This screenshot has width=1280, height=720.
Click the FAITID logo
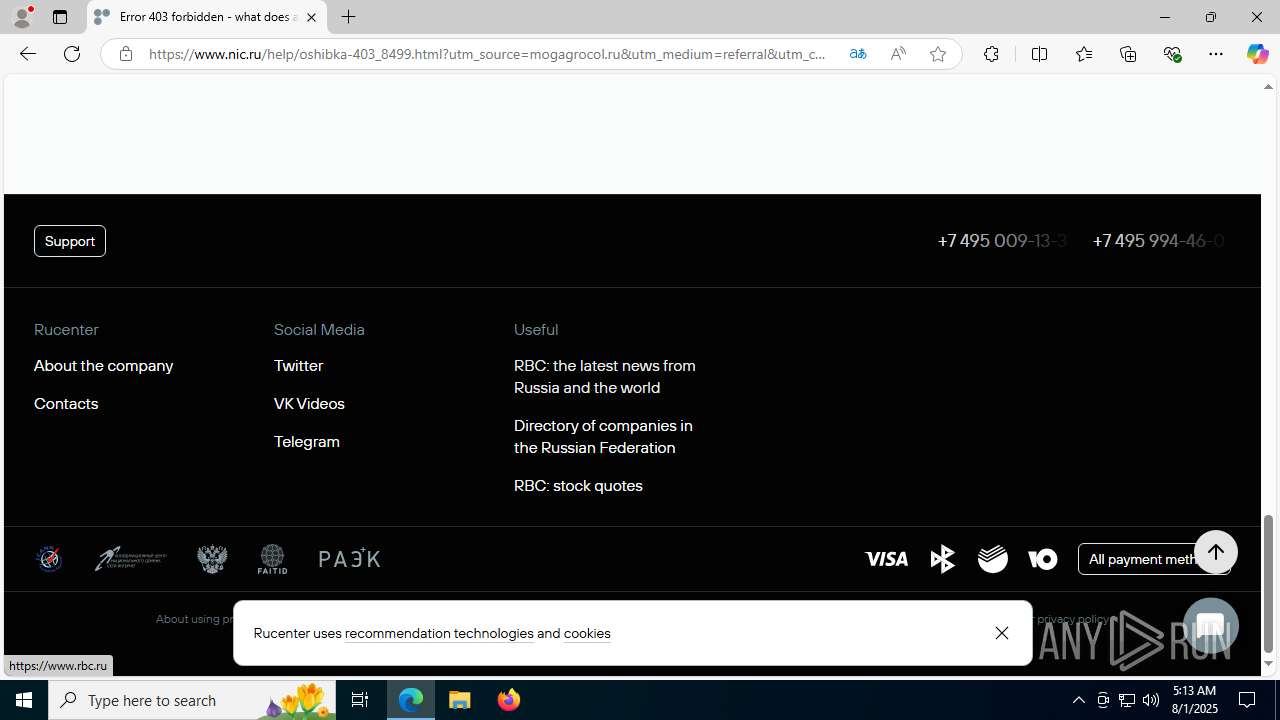272,559
